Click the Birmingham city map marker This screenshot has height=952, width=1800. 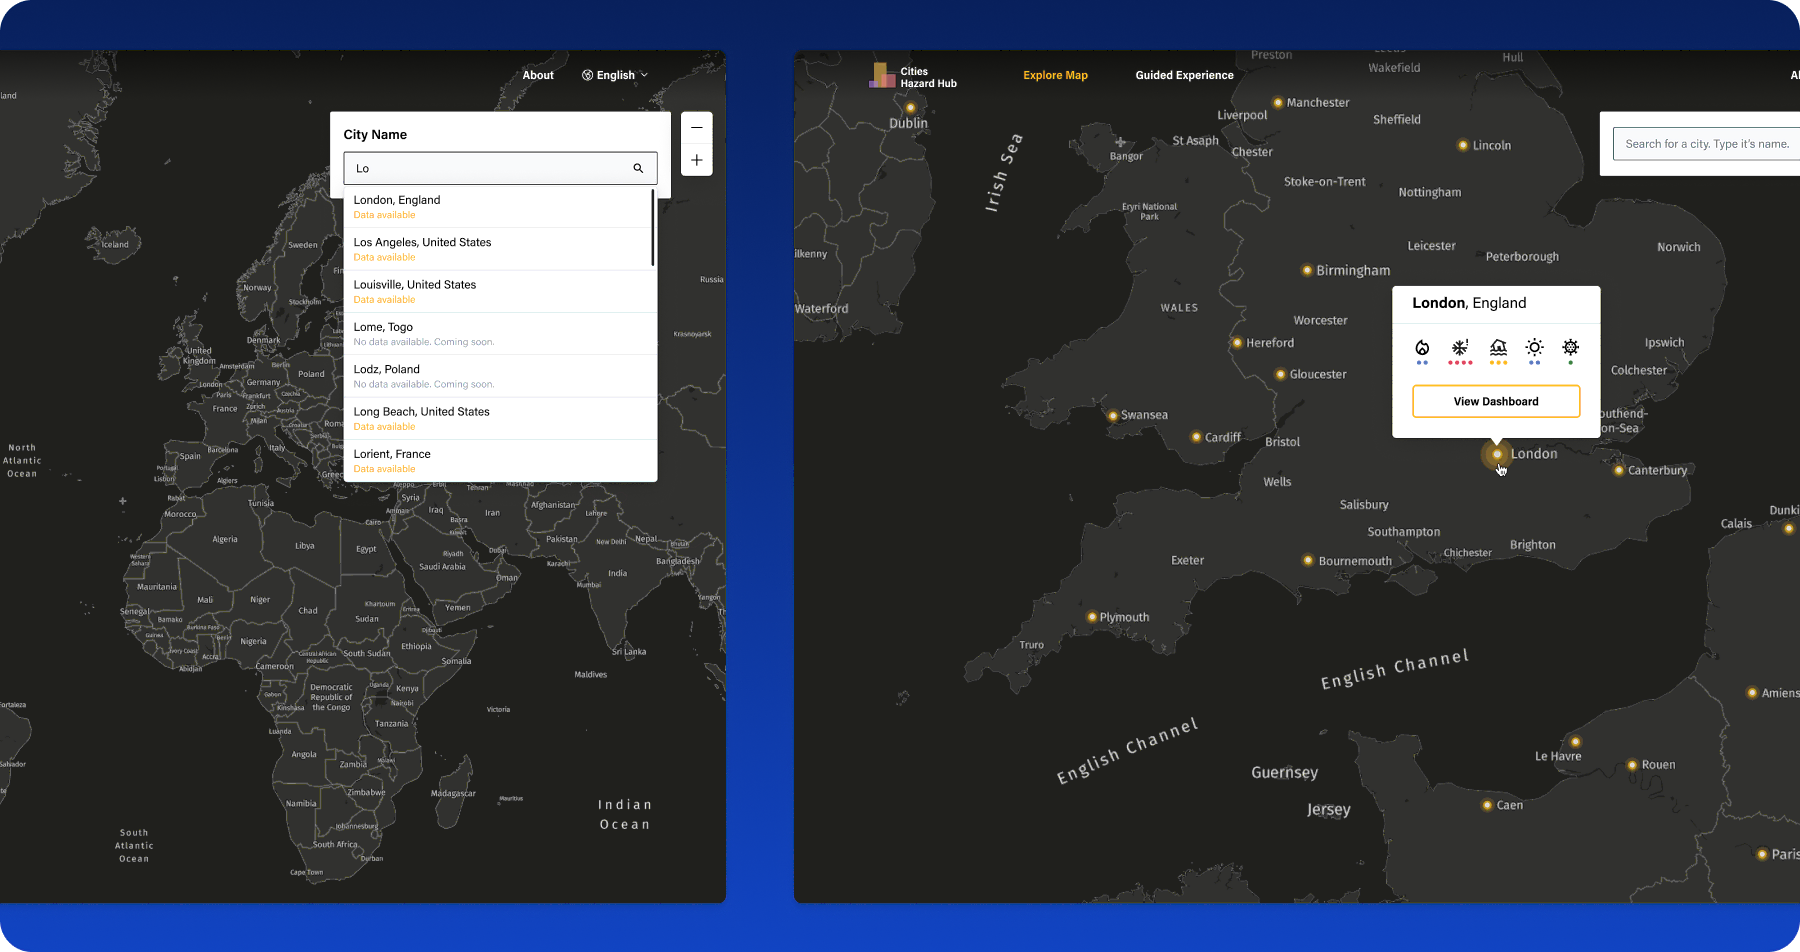1307,270
